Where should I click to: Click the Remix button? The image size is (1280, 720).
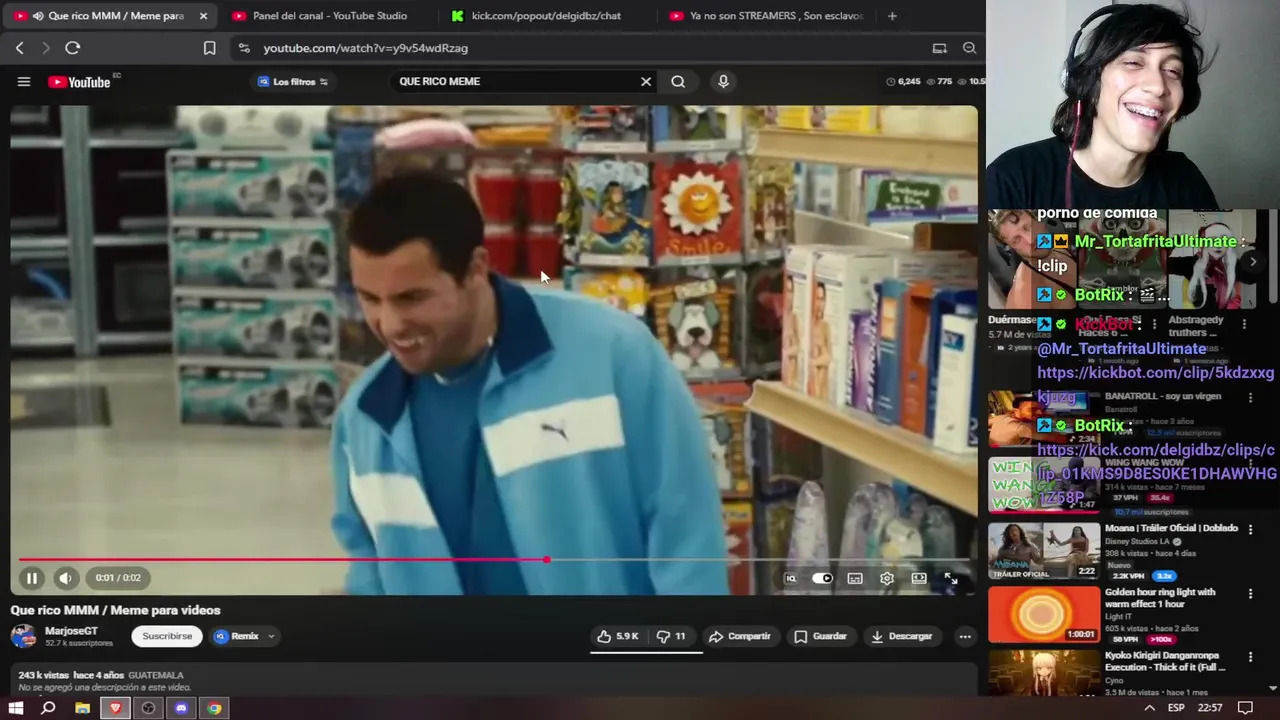coord(237,636)
